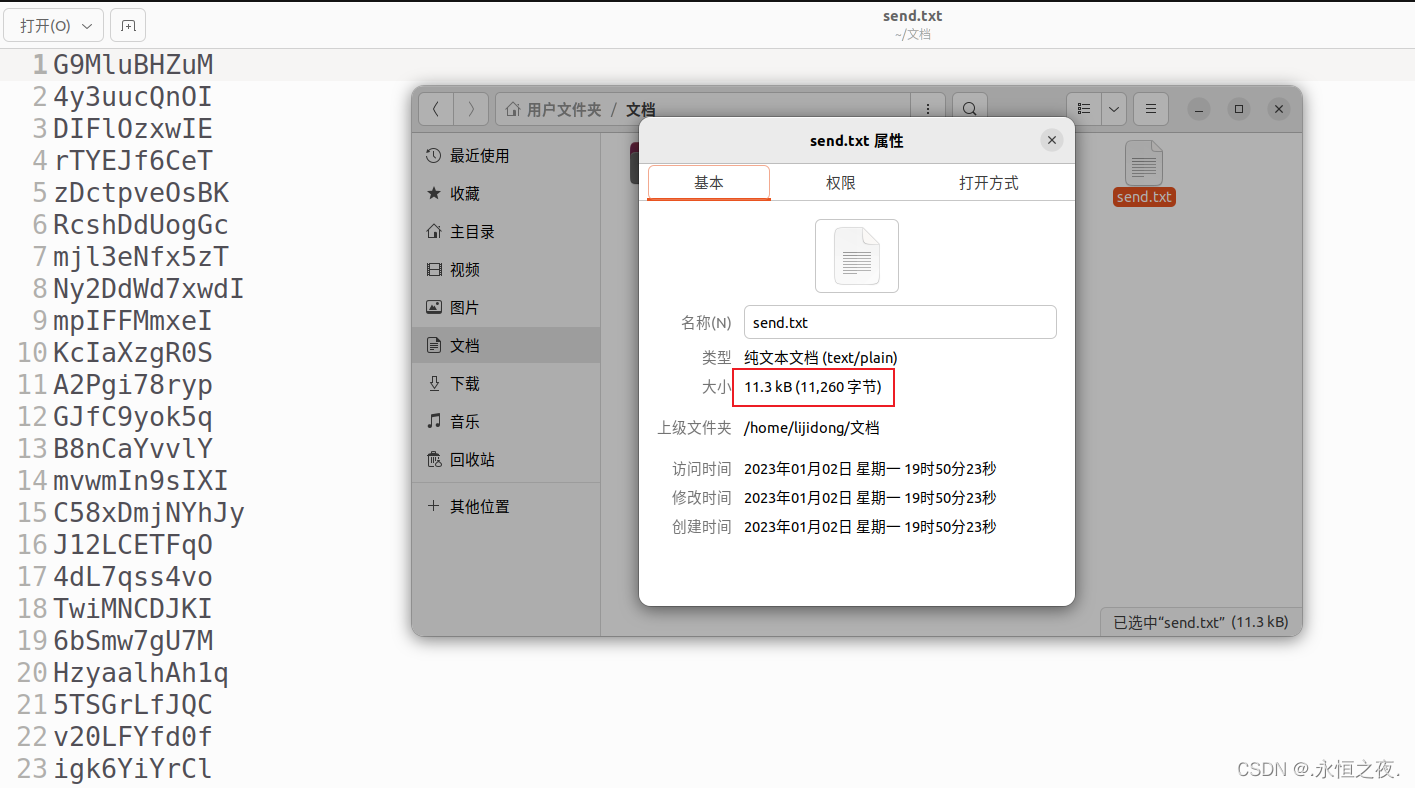Click line 5 text zDctpveOsBK
Viewport: 1415px width, 788px height.
(x=141, y=193)
